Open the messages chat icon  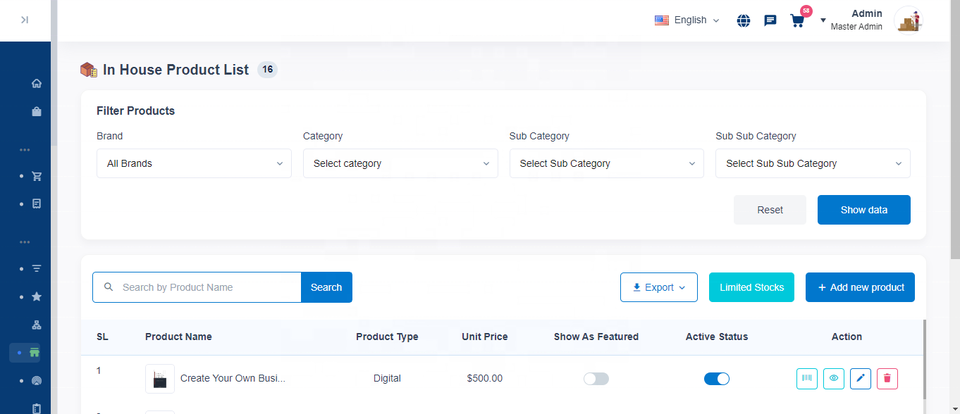[x=770, y=20]
